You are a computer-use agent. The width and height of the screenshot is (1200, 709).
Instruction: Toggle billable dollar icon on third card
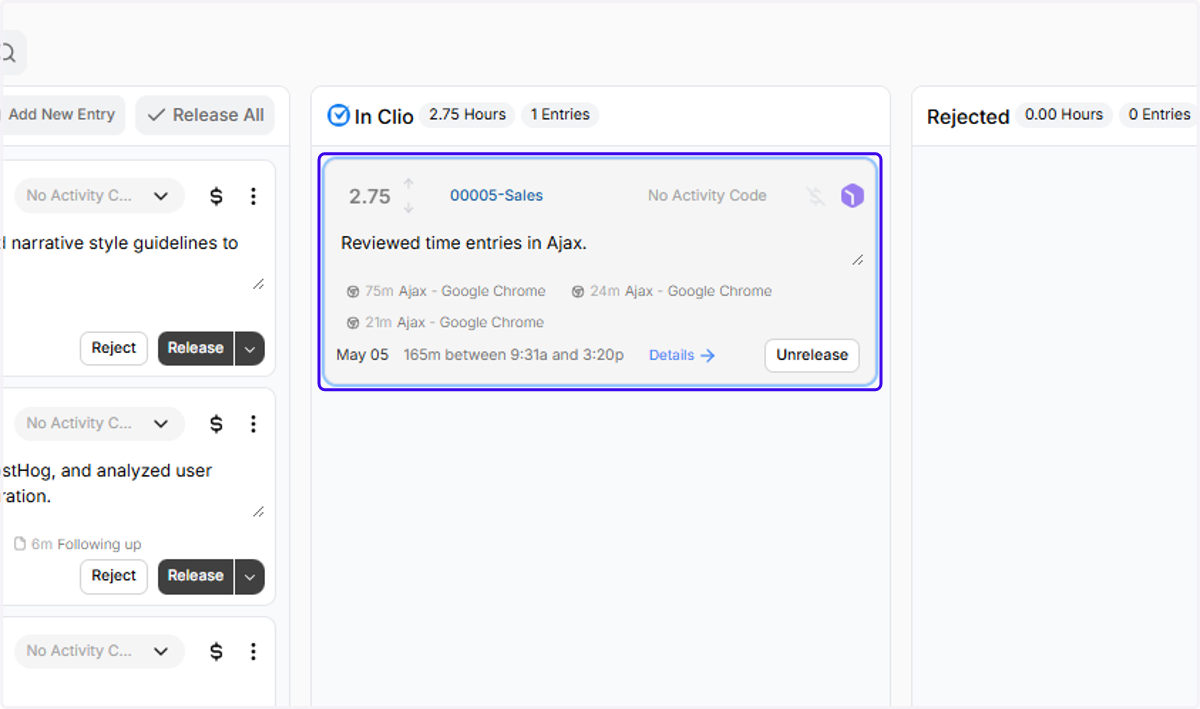coord(216,651)
